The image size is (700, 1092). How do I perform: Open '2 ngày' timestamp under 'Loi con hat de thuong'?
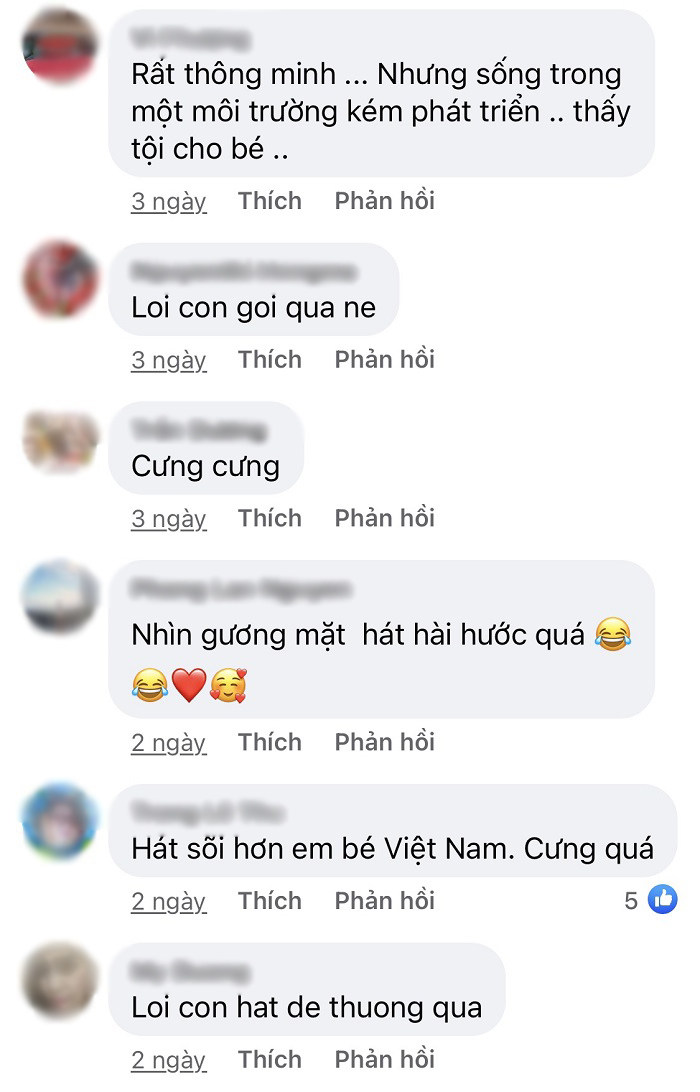tap(169, 1061)
